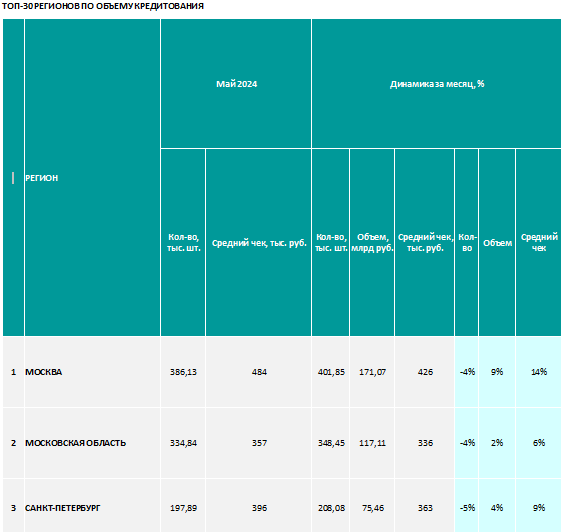The height and width of the screenshot is (532, 561).
Task: Click the 9% Объем cell in Москва row
Action: (497, 372)
